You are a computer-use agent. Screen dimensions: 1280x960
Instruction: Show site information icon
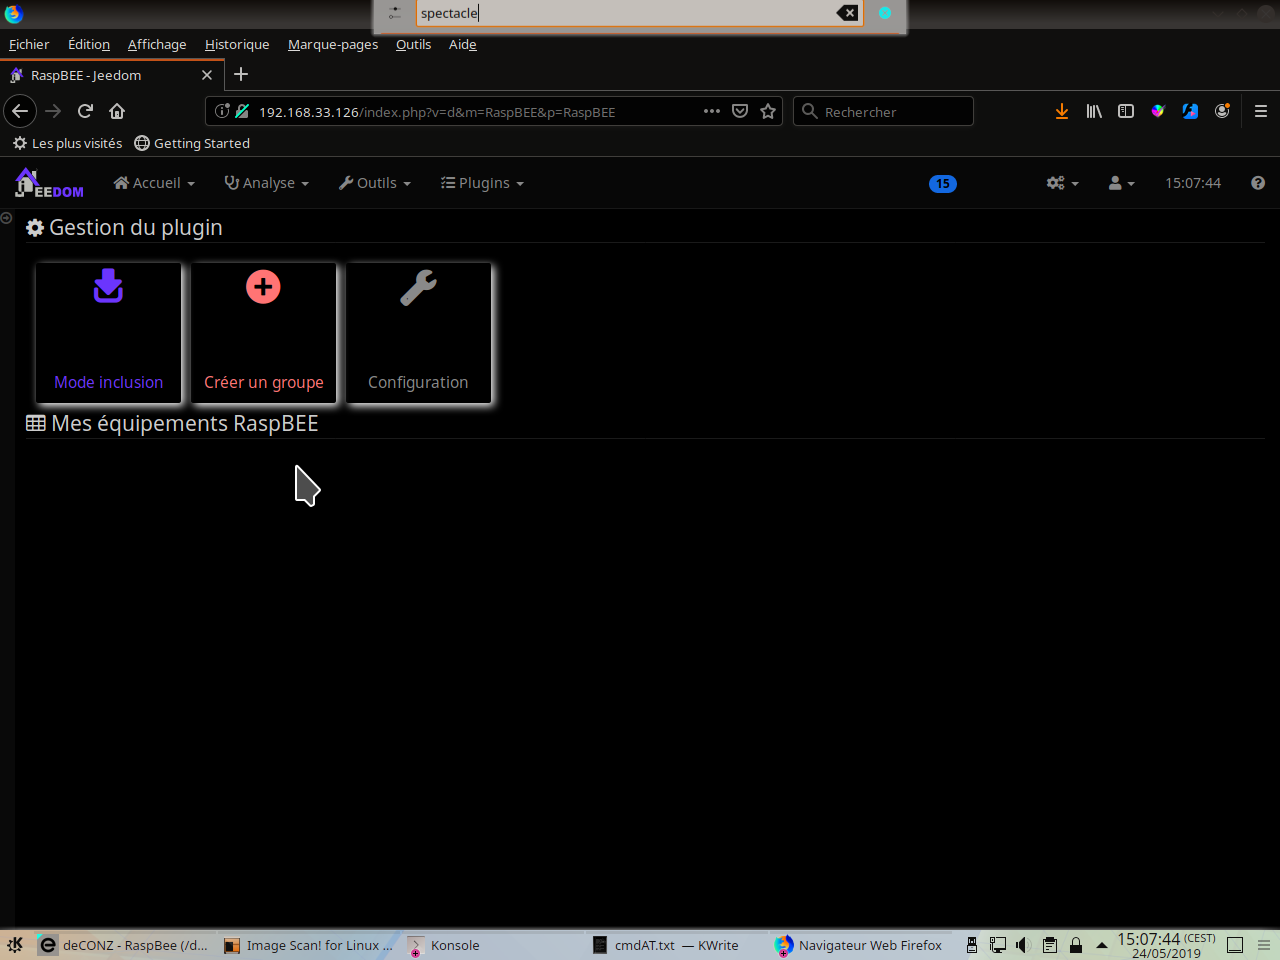222,111
